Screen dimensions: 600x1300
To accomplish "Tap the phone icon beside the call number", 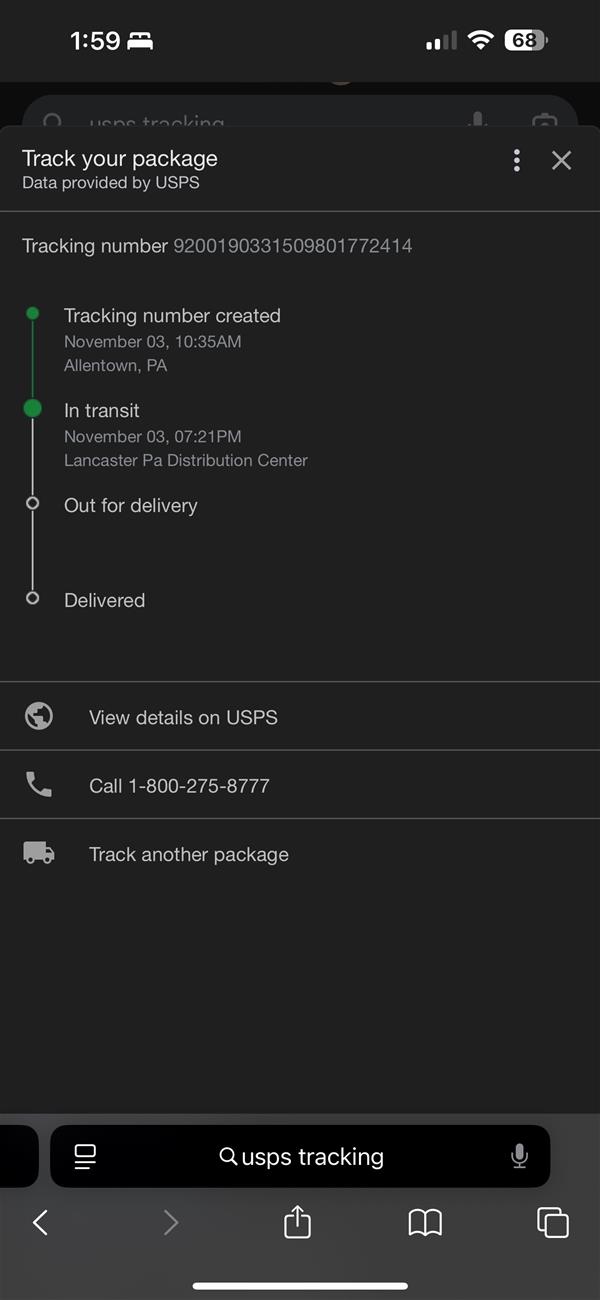I will (39, 785).
